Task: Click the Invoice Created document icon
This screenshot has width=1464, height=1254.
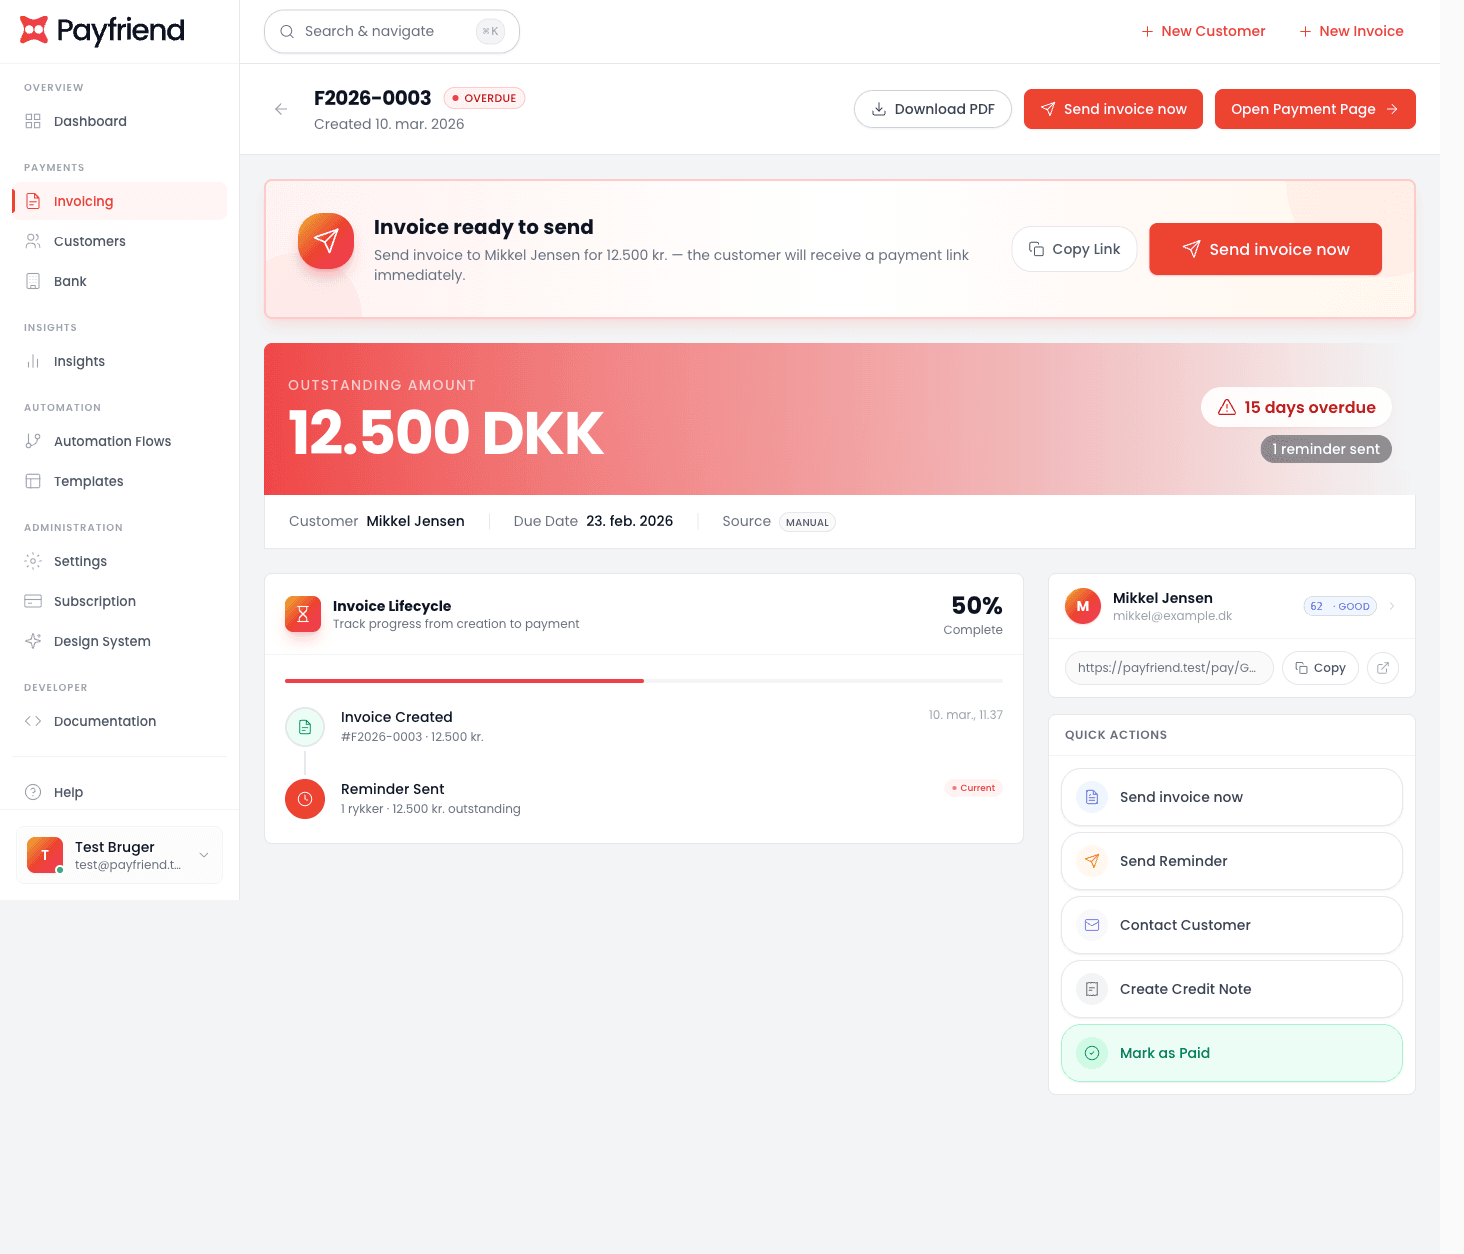Action: point(305,727)
